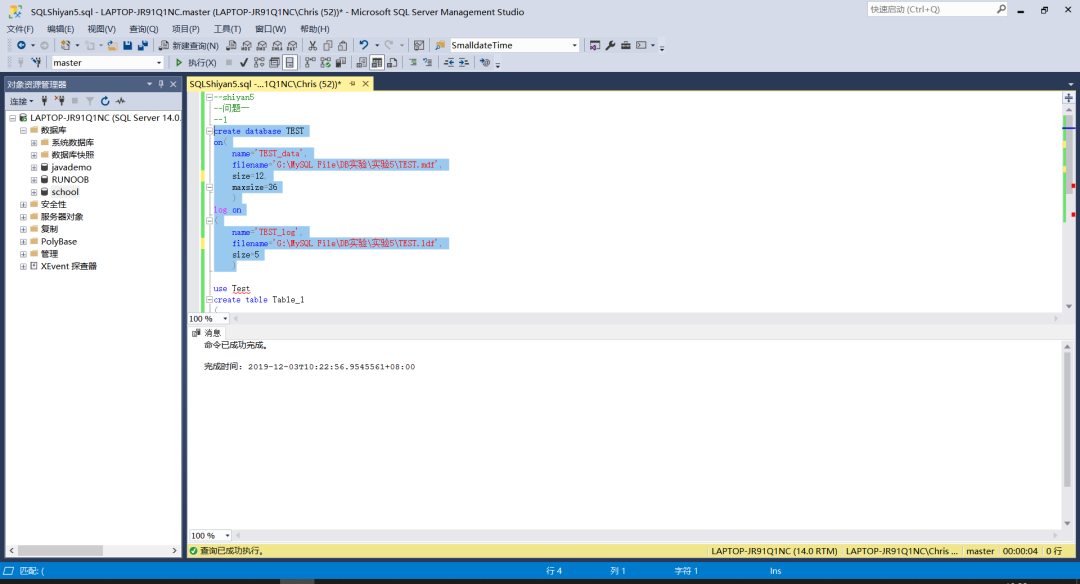This screenshot has height=584, width=1080.
Task: Click Disconnect icon in Object Explorer
Action: tap(60, 101)
